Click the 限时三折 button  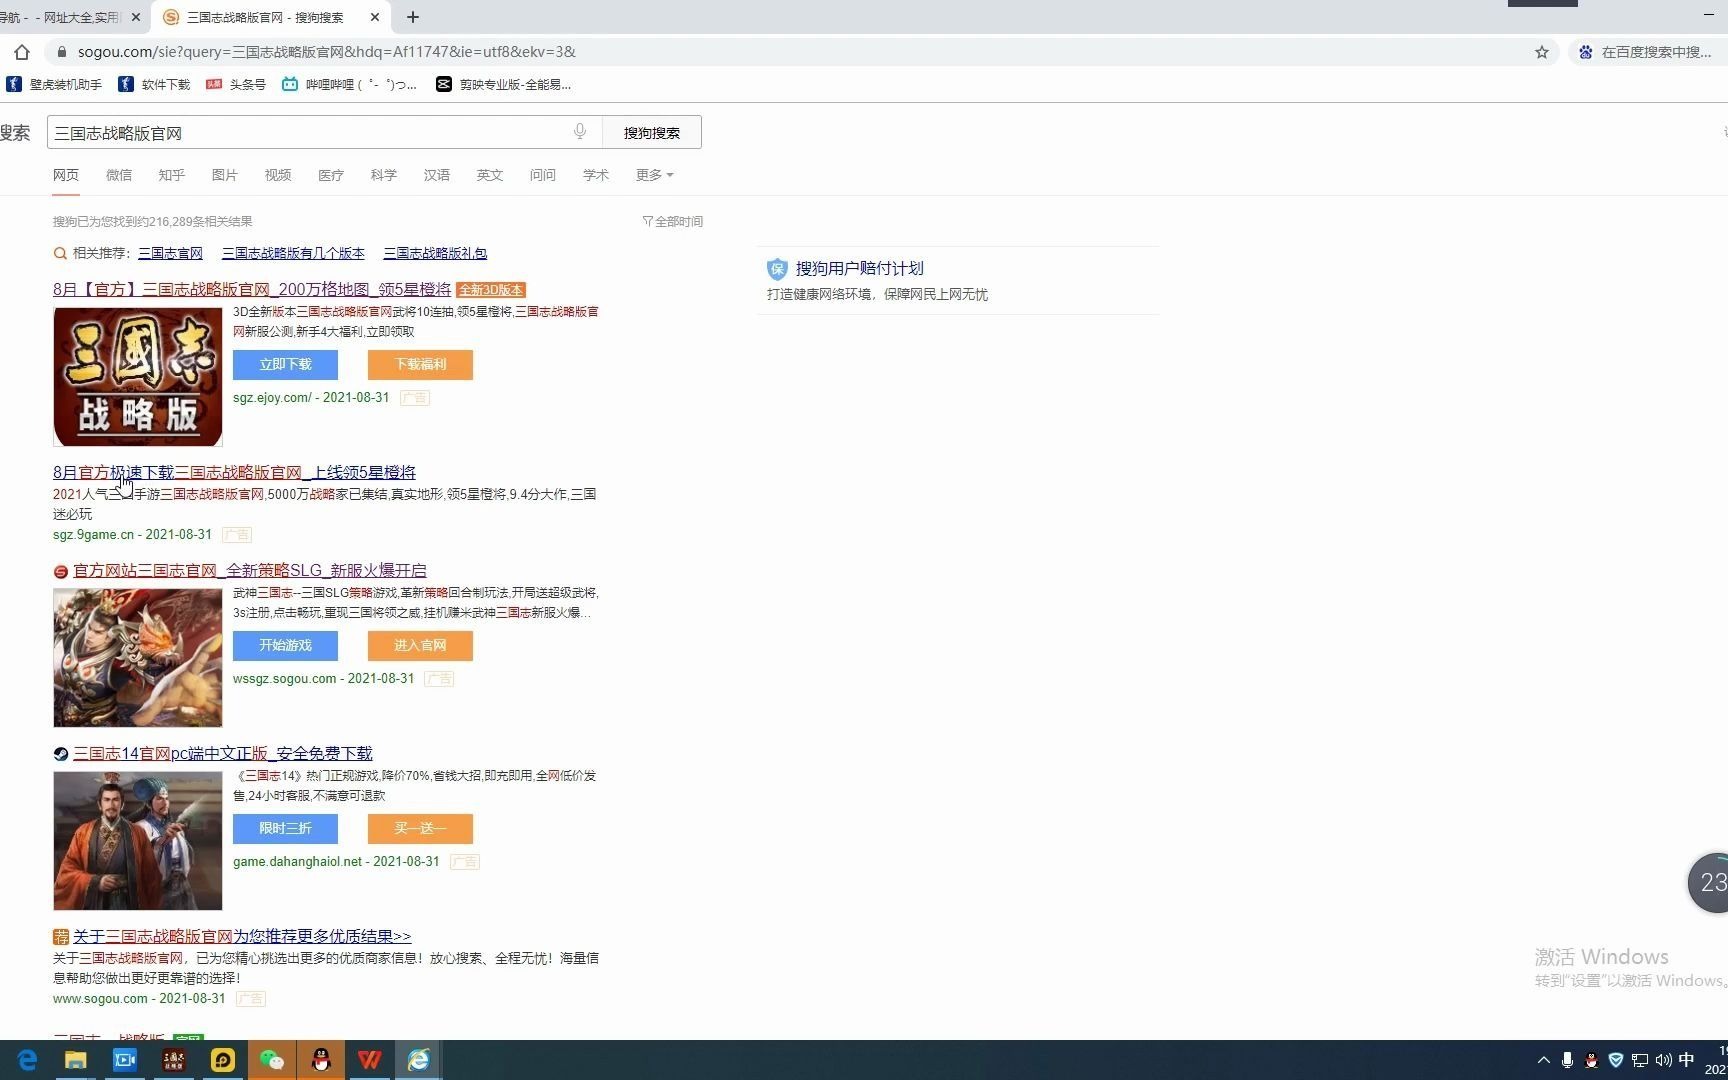click(285, 828)
